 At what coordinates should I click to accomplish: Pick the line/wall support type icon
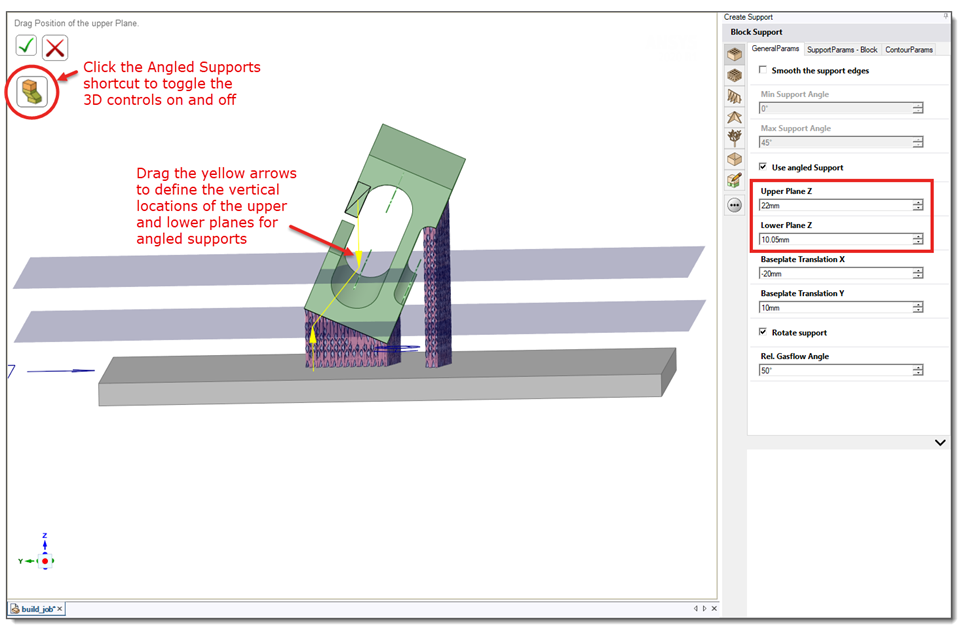(x=735, y=96)
